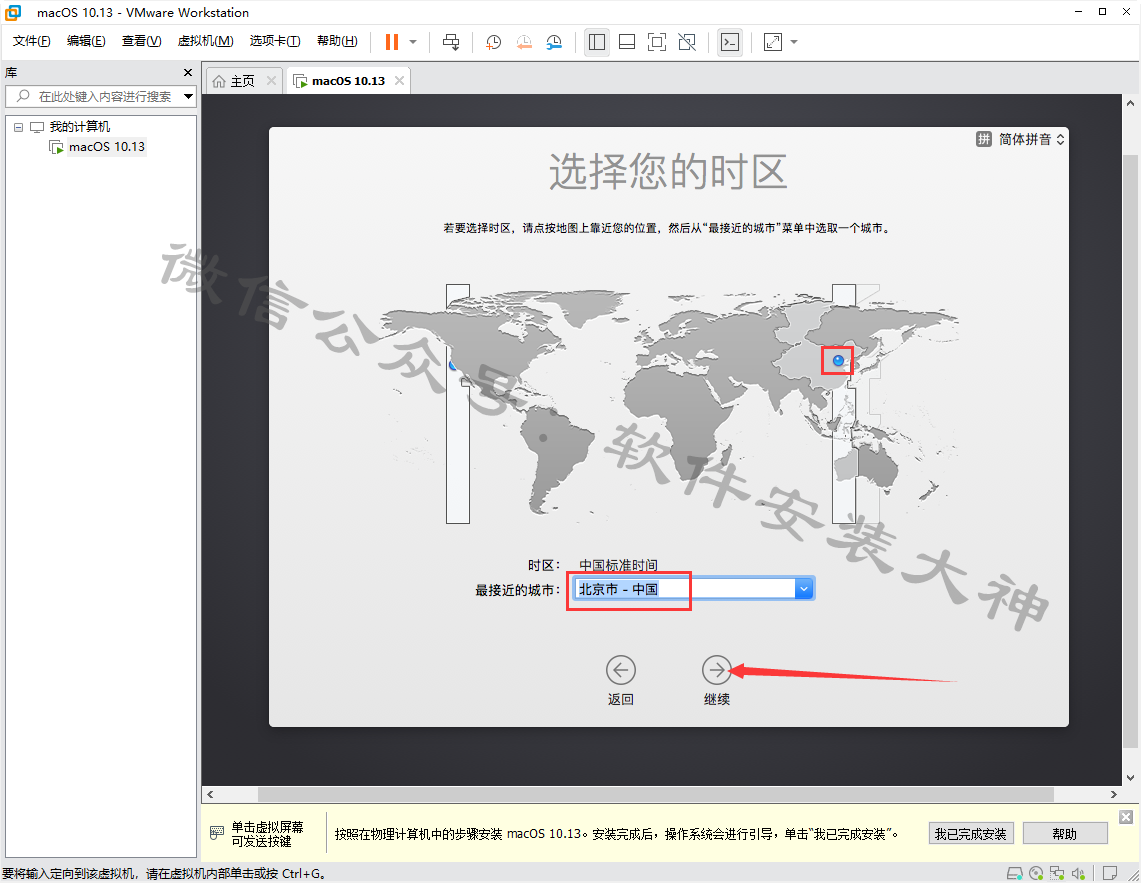Click the CD/DVD drive status icon

(1036, 873)
